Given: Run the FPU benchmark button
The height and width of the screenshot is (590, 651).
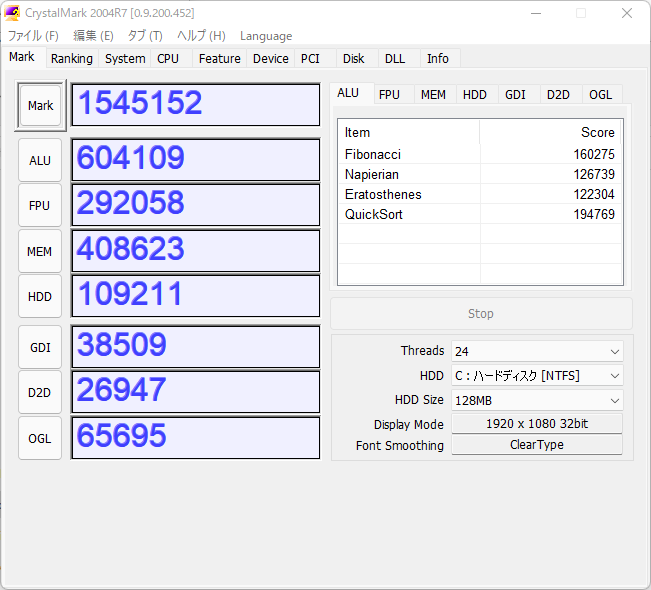Looking at the screenshot, I should [40, 206].
